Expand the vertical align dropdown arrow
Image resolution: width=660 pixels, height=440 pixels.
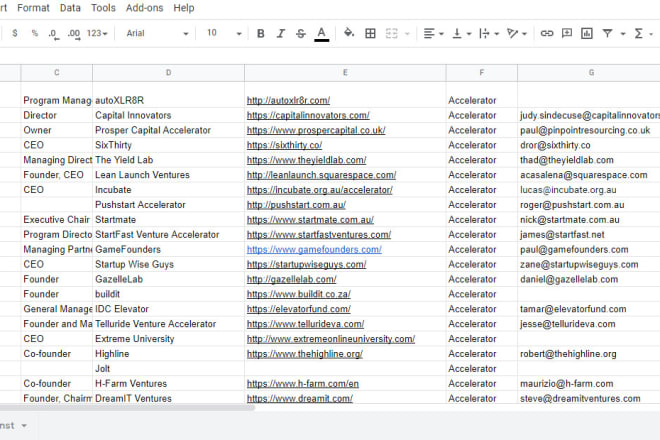click(x=468, y=34)
